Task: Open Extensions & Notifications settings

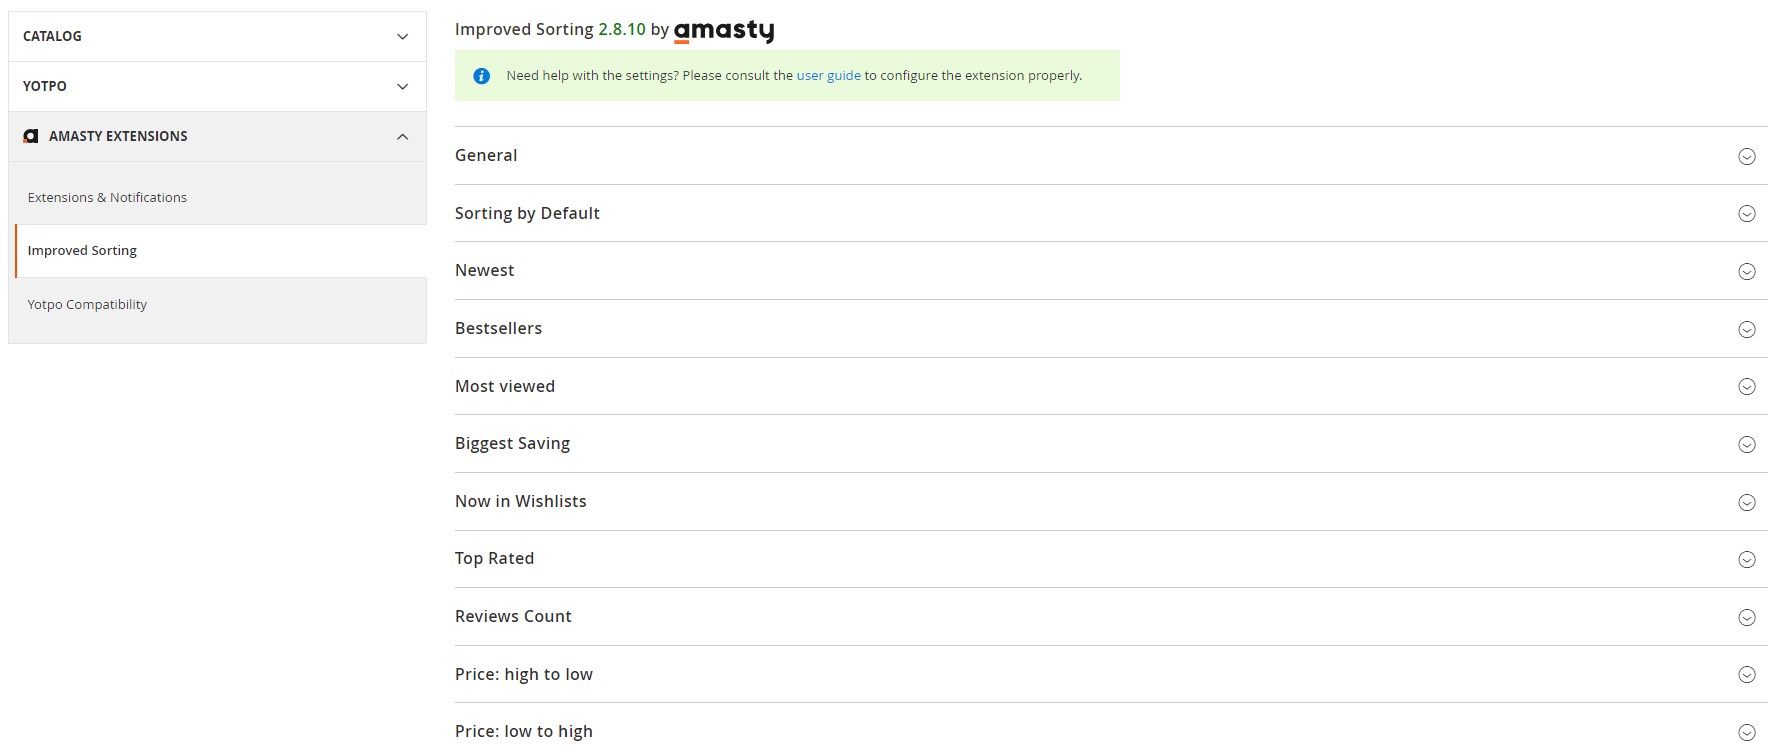Action: 107,198
